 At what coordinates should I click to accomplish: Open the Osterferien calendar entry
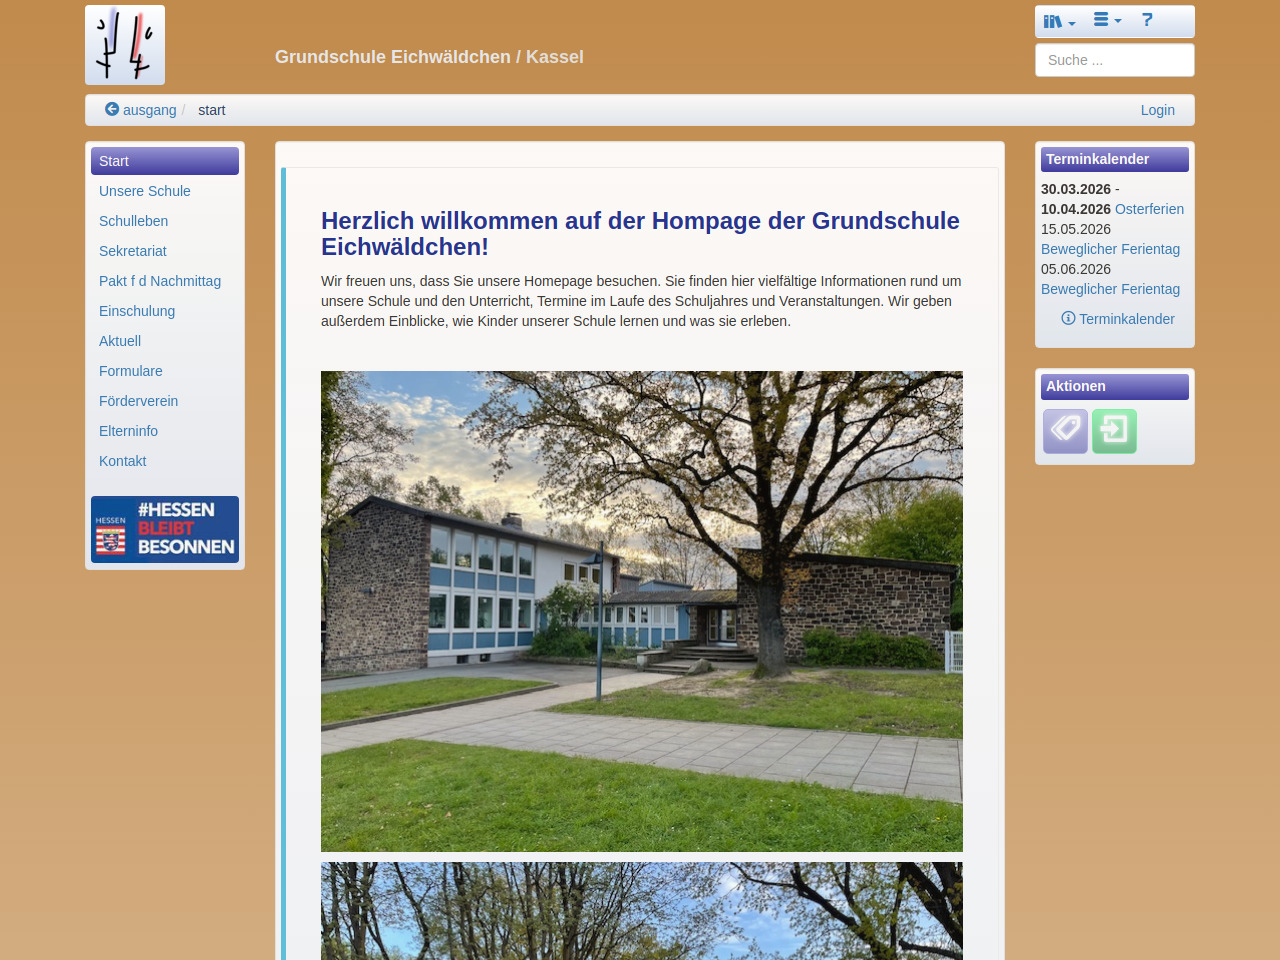point(1149,209)
